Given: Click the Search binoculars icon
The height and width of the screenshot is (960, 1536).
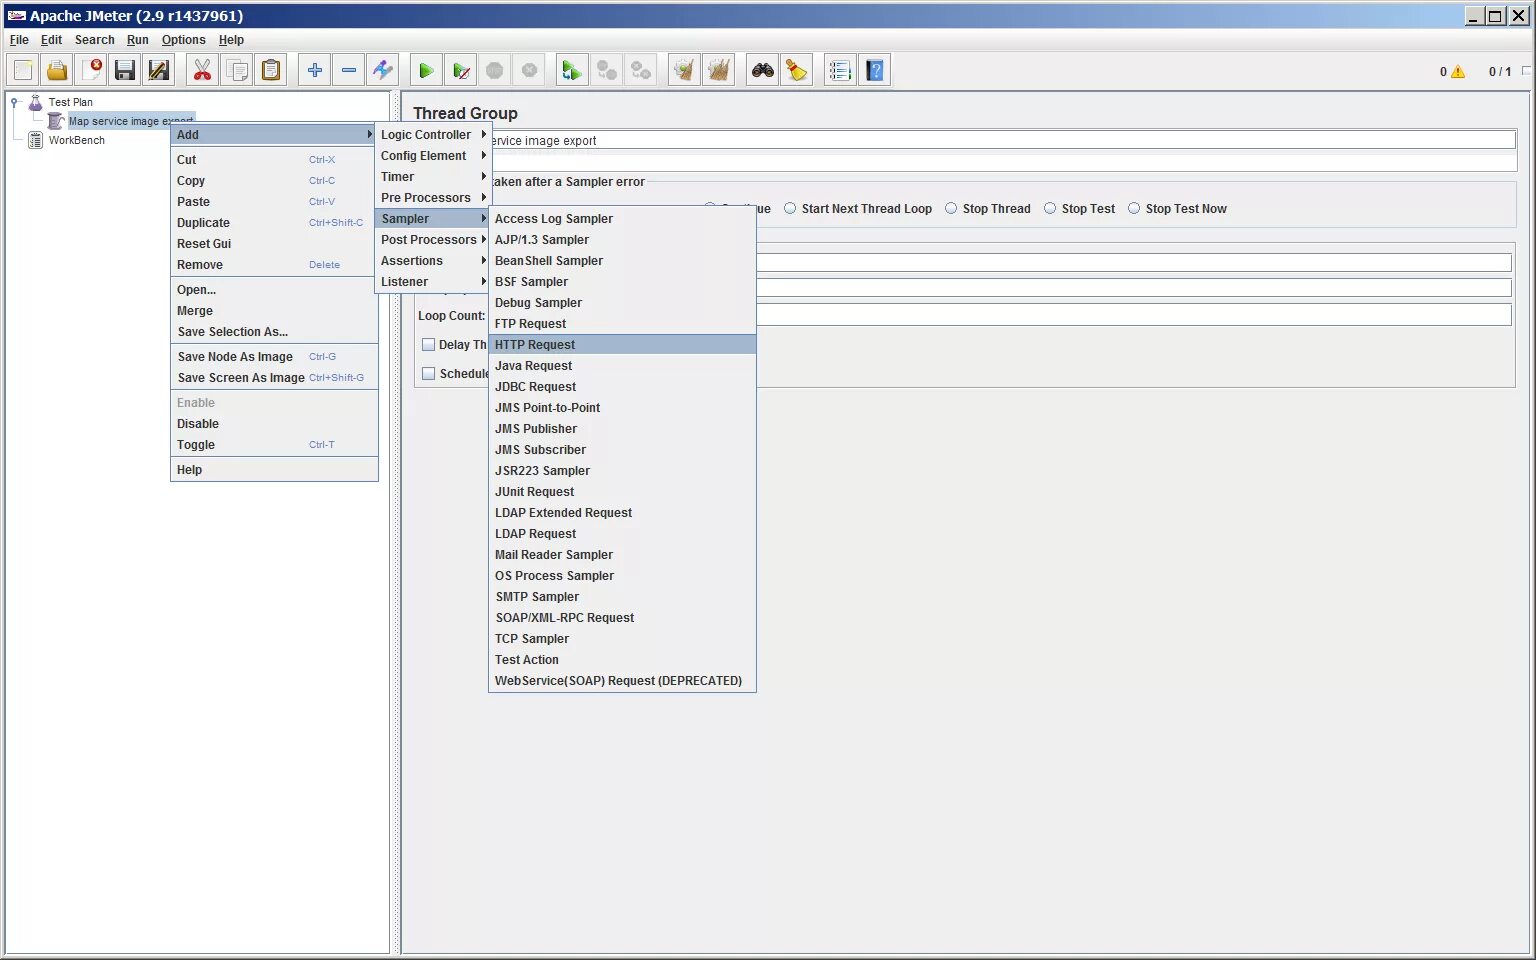Looking at the screenshot, I should click(763, 70).
